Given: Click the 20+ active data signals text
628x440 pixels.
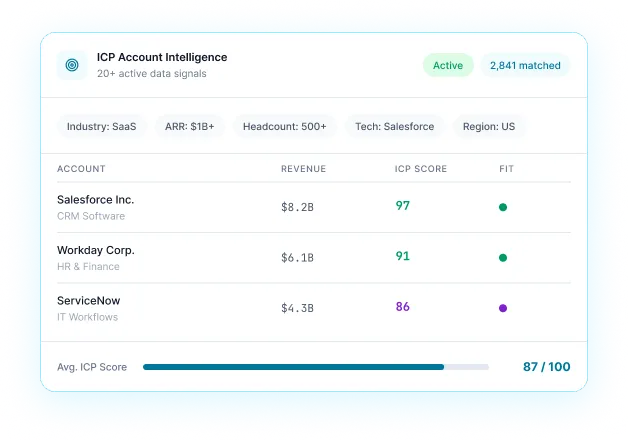Looking at the screenshot, I should [151, 74].
